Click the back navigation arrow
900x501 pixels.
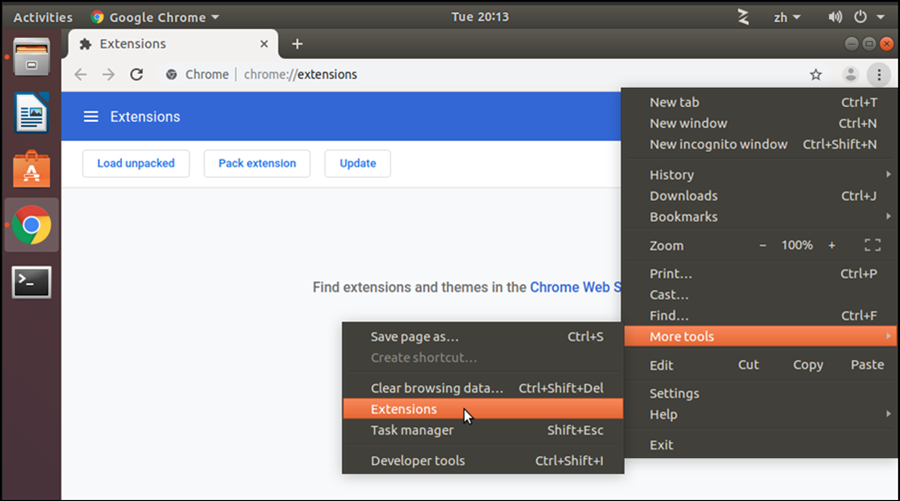[x=81, y=74]
